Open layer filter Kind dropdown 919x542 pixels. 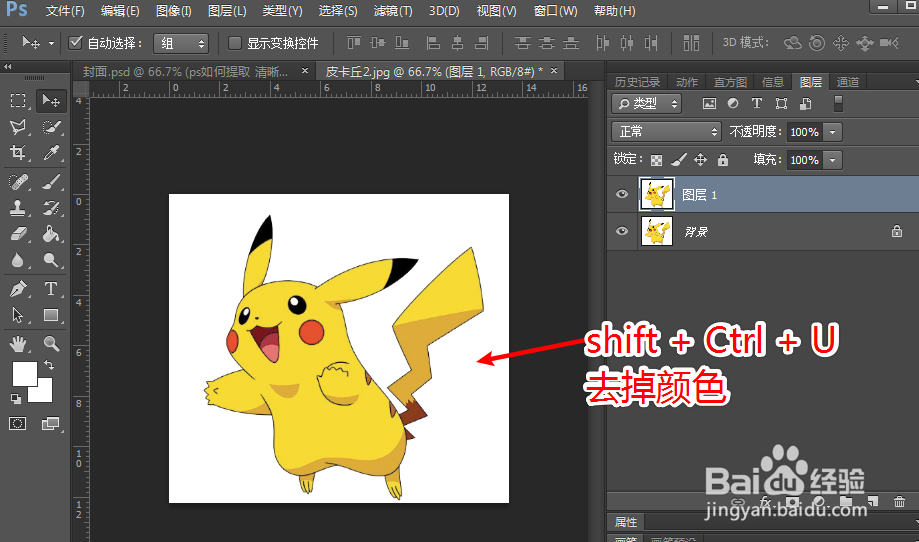(x=646, y=104)
